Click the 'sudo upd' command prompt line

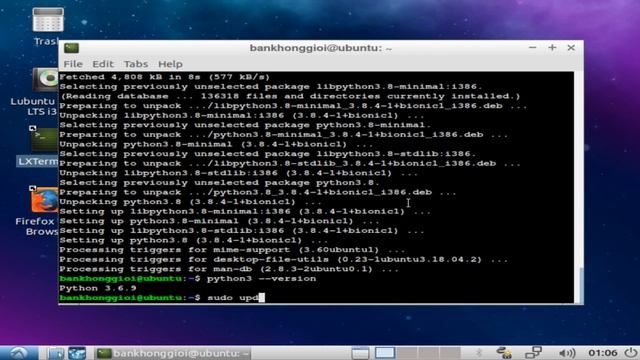click(x=162, y=298)
